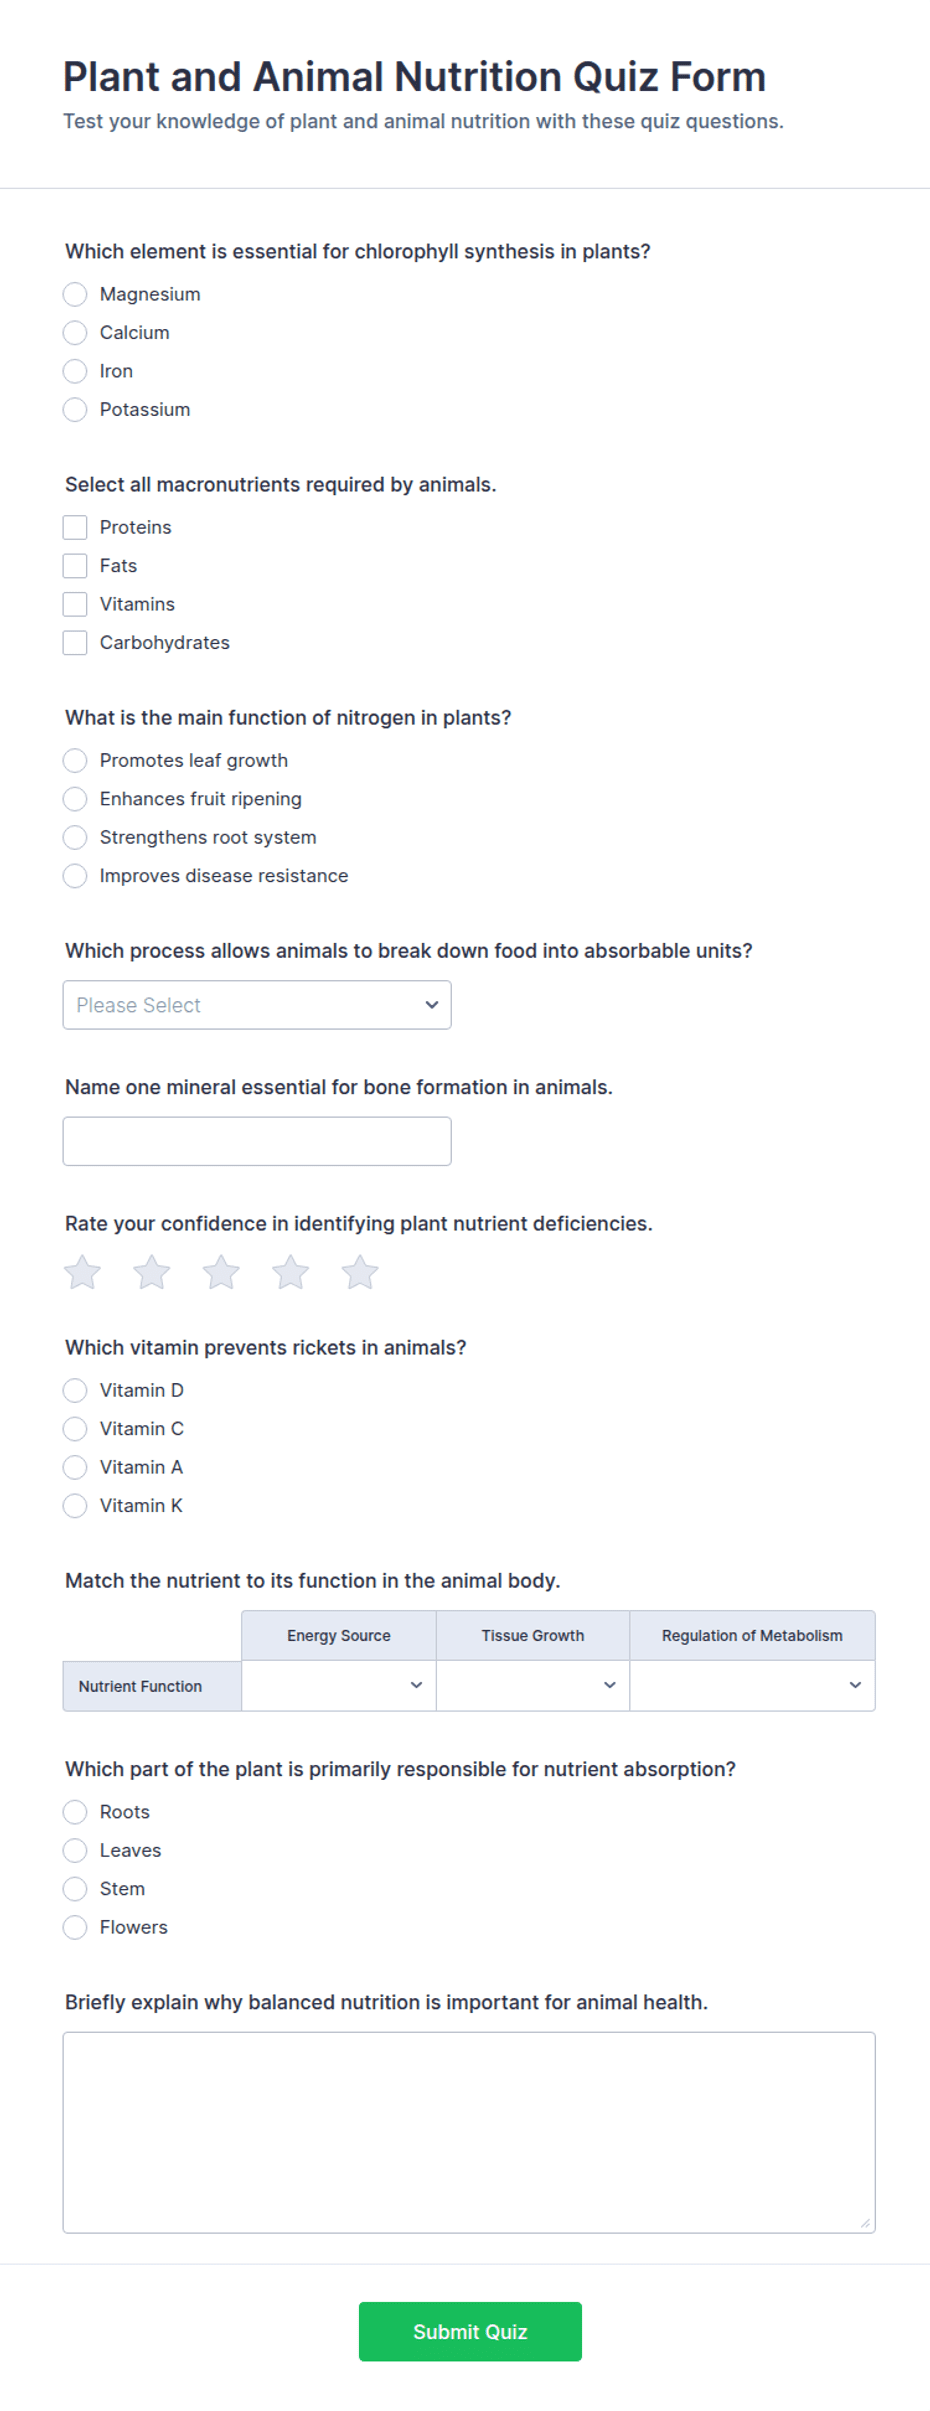Choose the third star rating
The image size is (930, 2411).
pos(221,1272)
